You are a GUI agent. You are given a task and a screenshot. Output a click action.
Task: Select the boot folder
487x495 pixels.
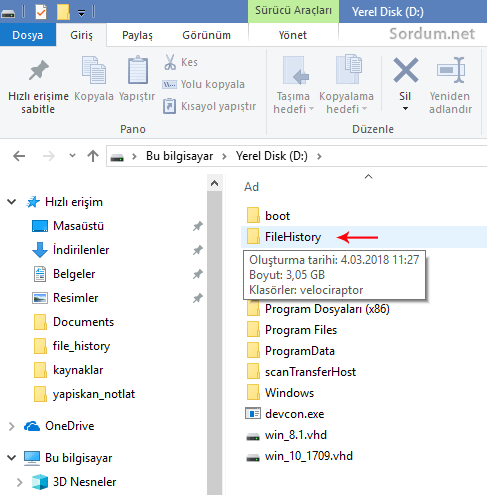[x=277, y=216]
